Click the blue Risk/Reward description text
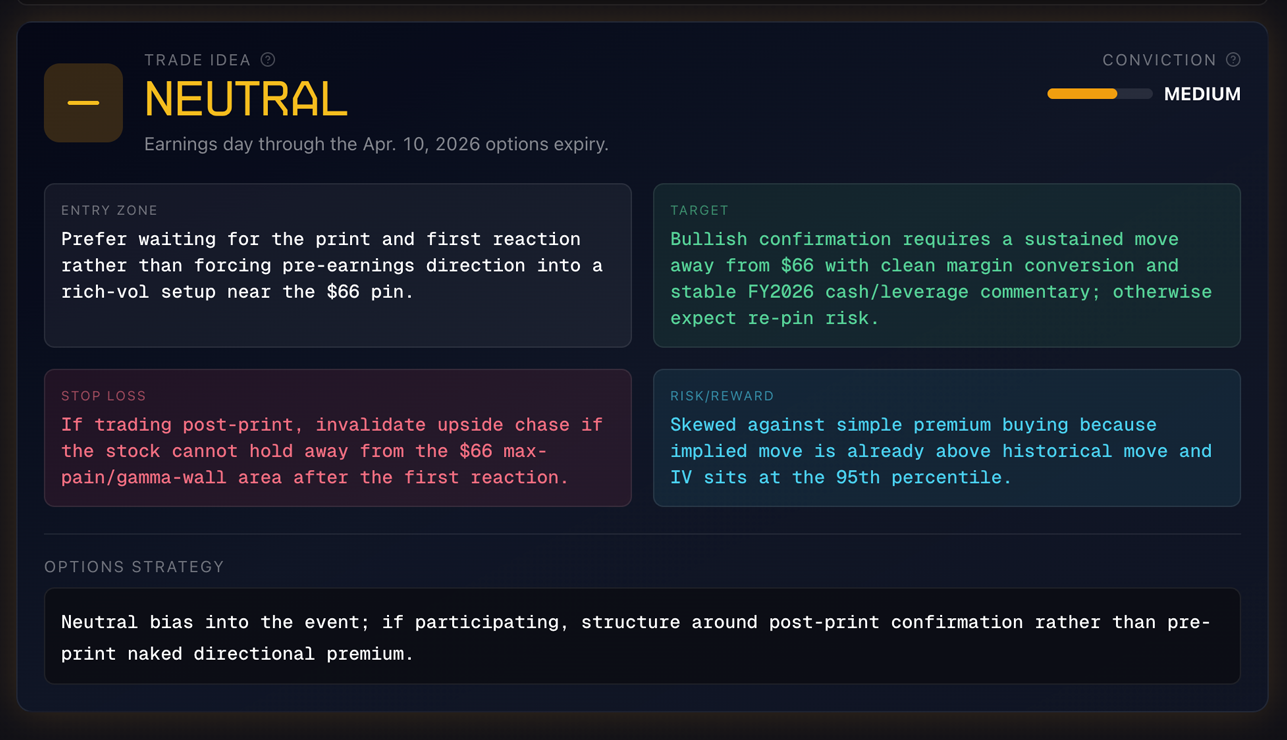Screen dimensions: 1287x740 (x=940, y=451)
